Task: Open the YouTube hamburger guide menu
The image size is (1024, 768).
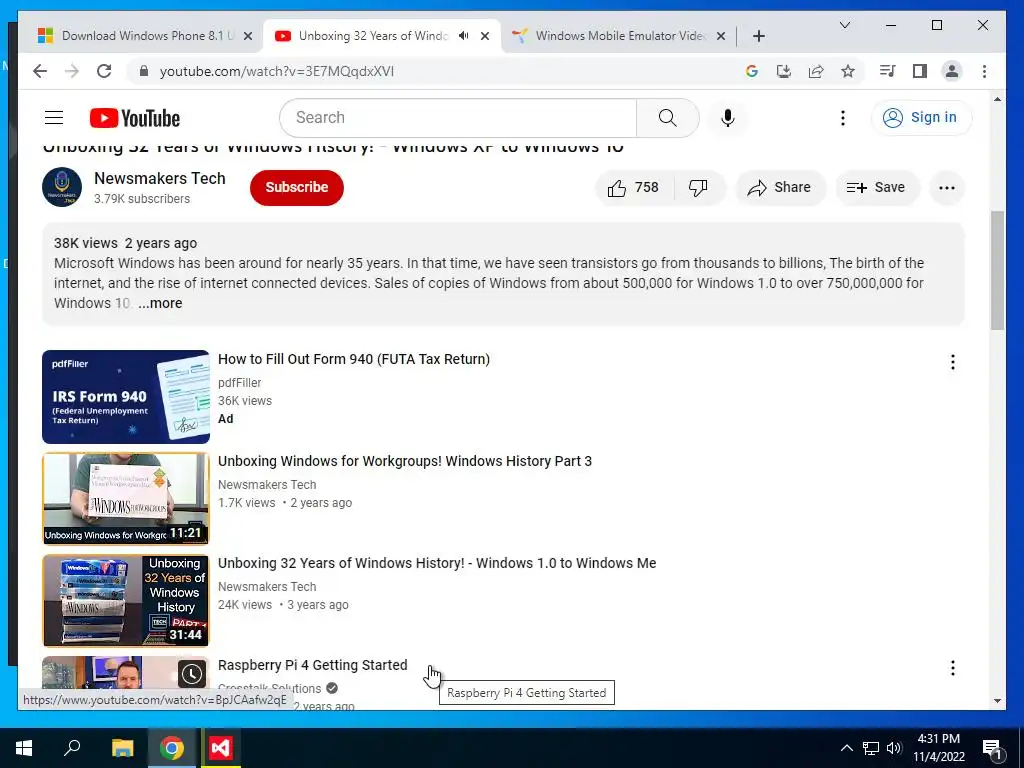Action: (54, 118)
